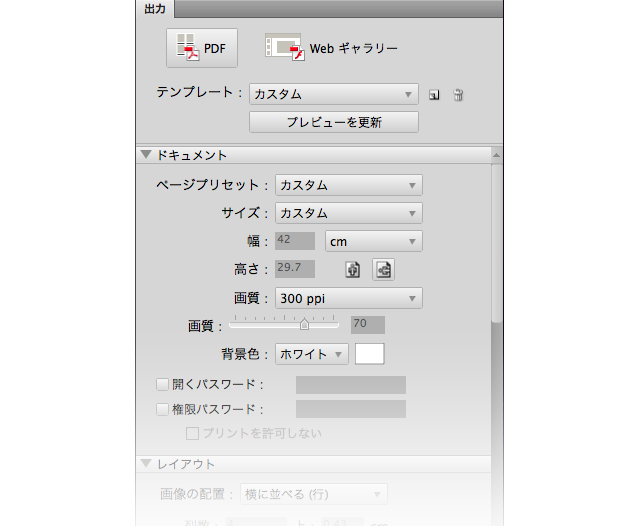Open the 画像の配置 dropdown
The width and height of the screenshot is (640, 526).
pos(313,495)
